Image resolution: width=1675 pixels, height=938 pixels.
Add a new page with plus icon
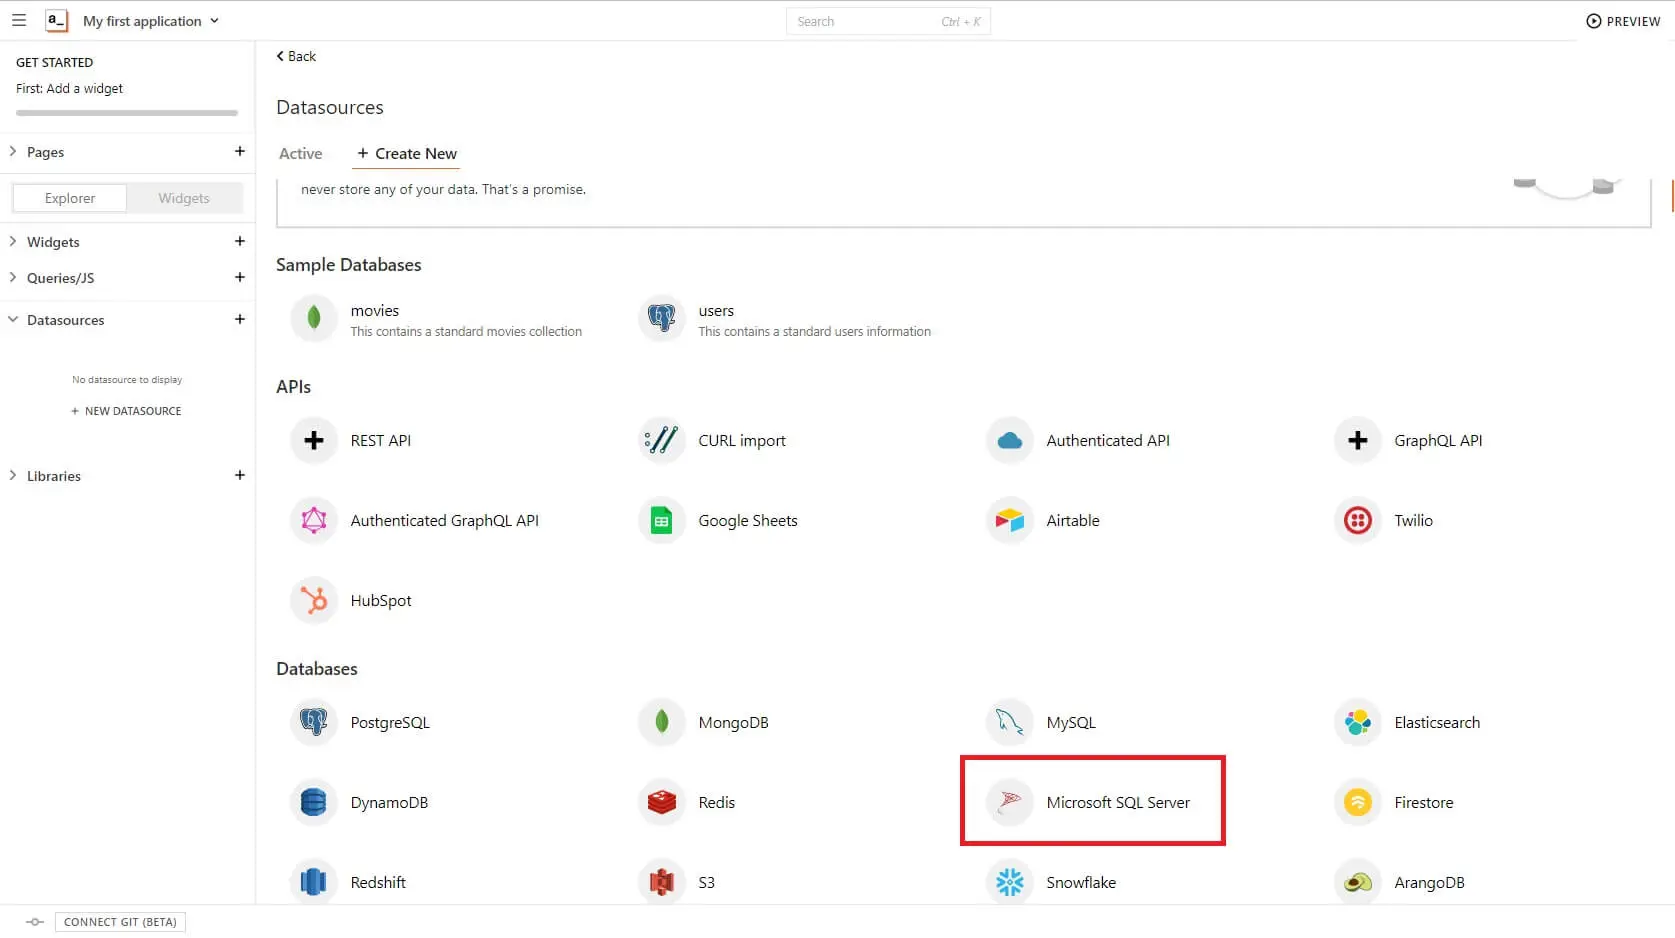pos(240,151)
